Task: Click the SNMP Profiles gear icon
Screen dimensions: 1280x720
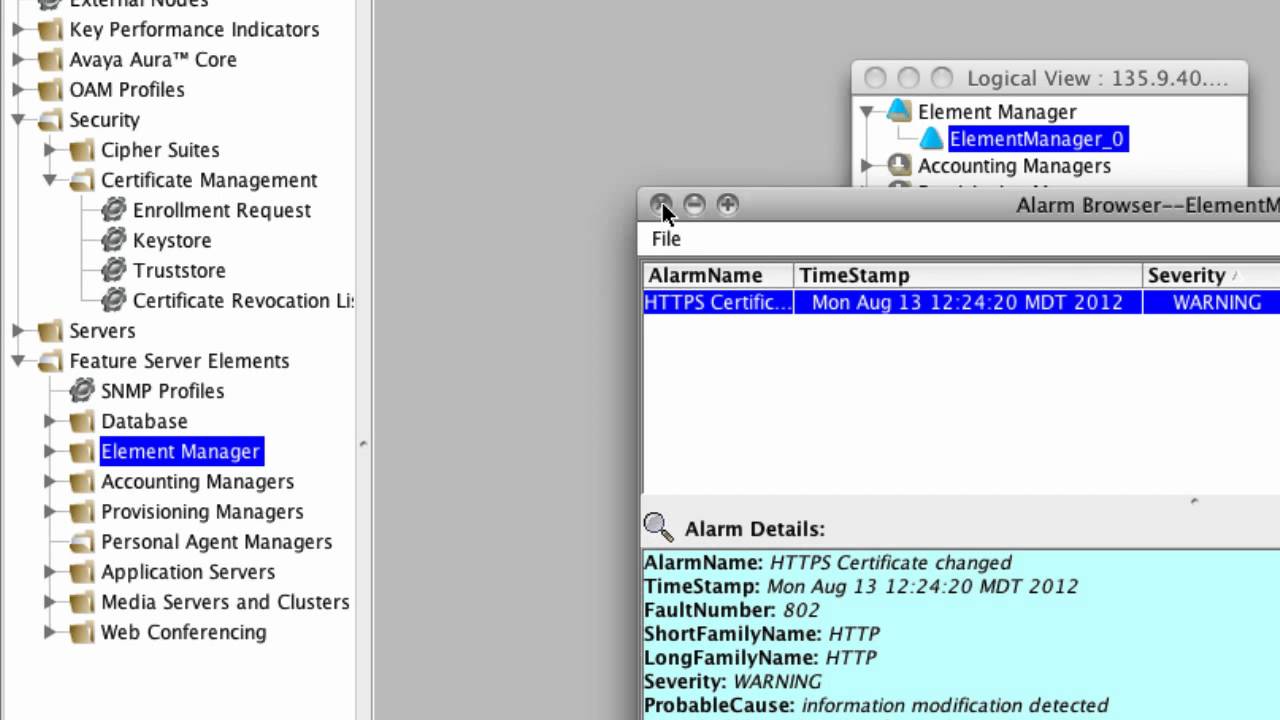Action: [82, 391]
